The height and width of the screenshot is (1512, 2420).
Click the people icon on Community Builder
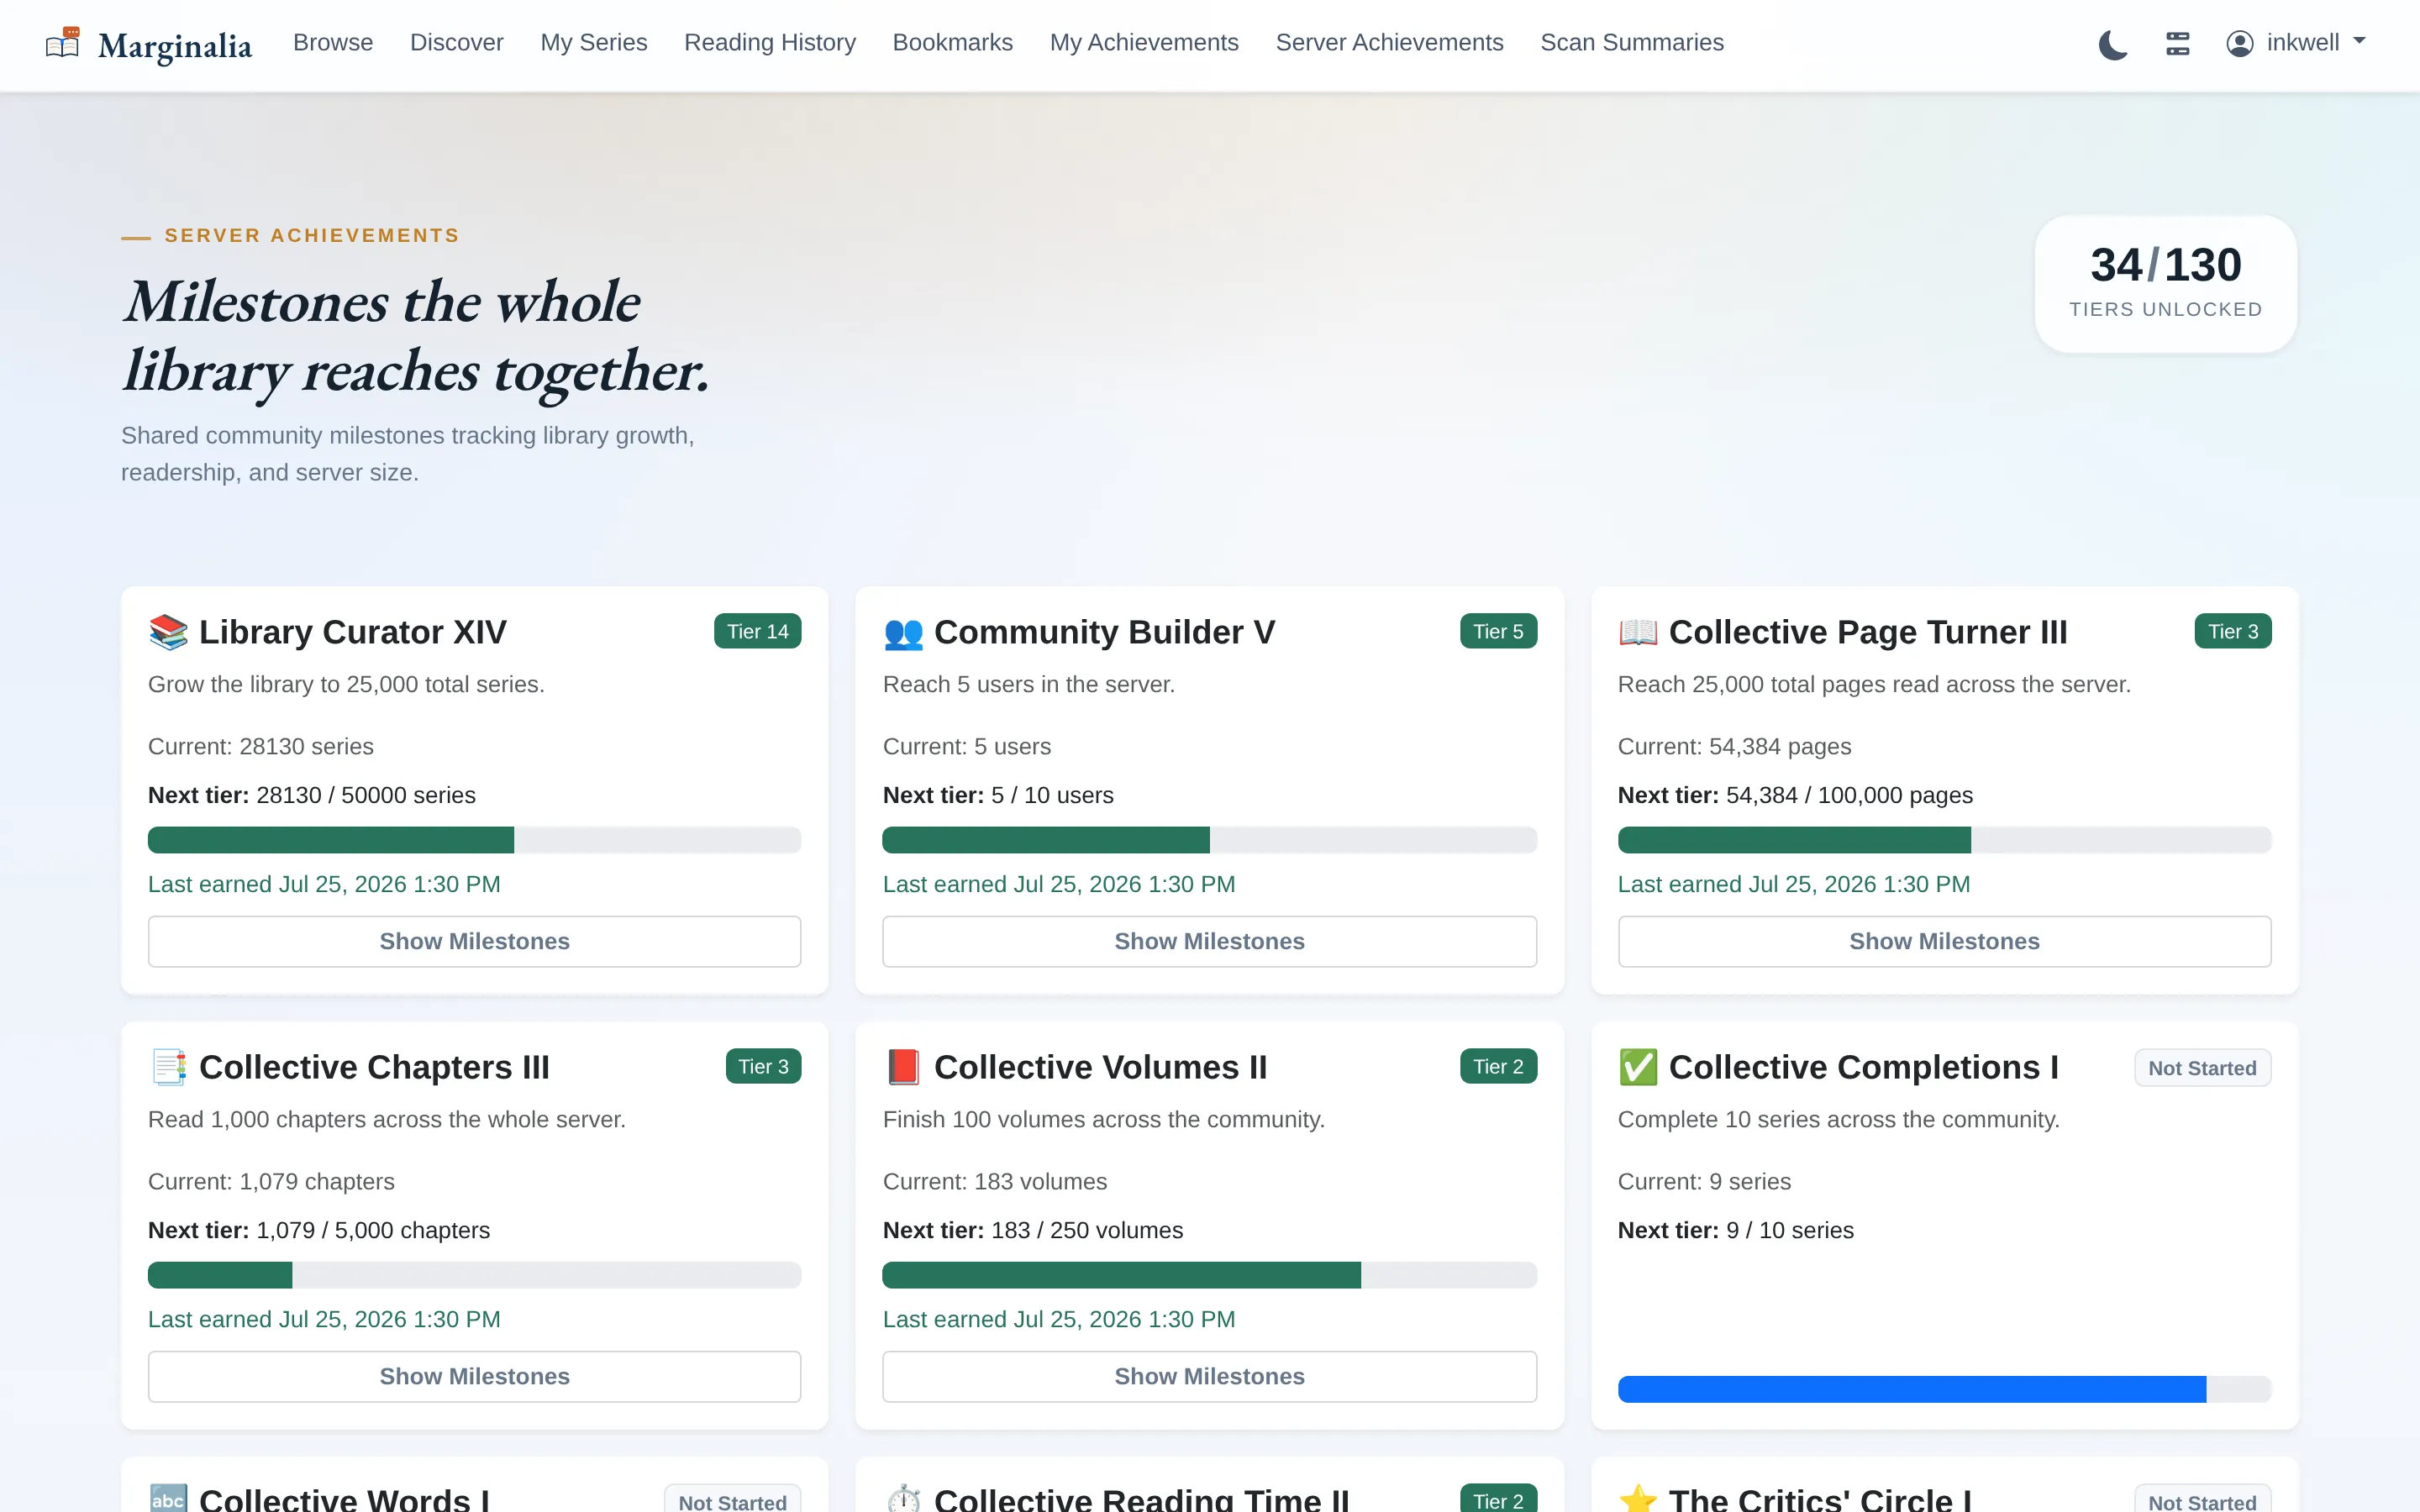tap(903, 633)
